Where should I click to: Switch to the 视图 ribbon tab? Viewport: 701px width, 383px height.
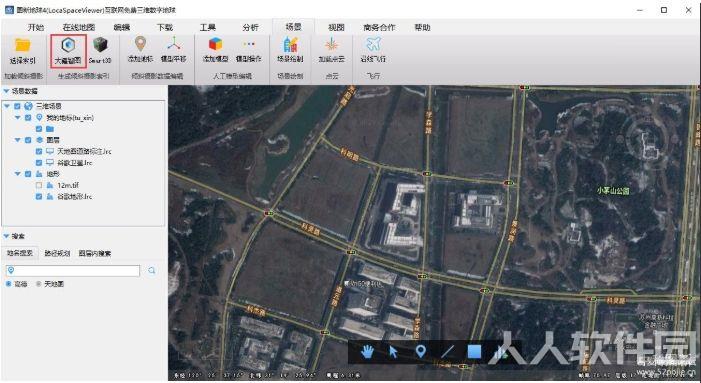pyautogui.click(x=336, y=27)
